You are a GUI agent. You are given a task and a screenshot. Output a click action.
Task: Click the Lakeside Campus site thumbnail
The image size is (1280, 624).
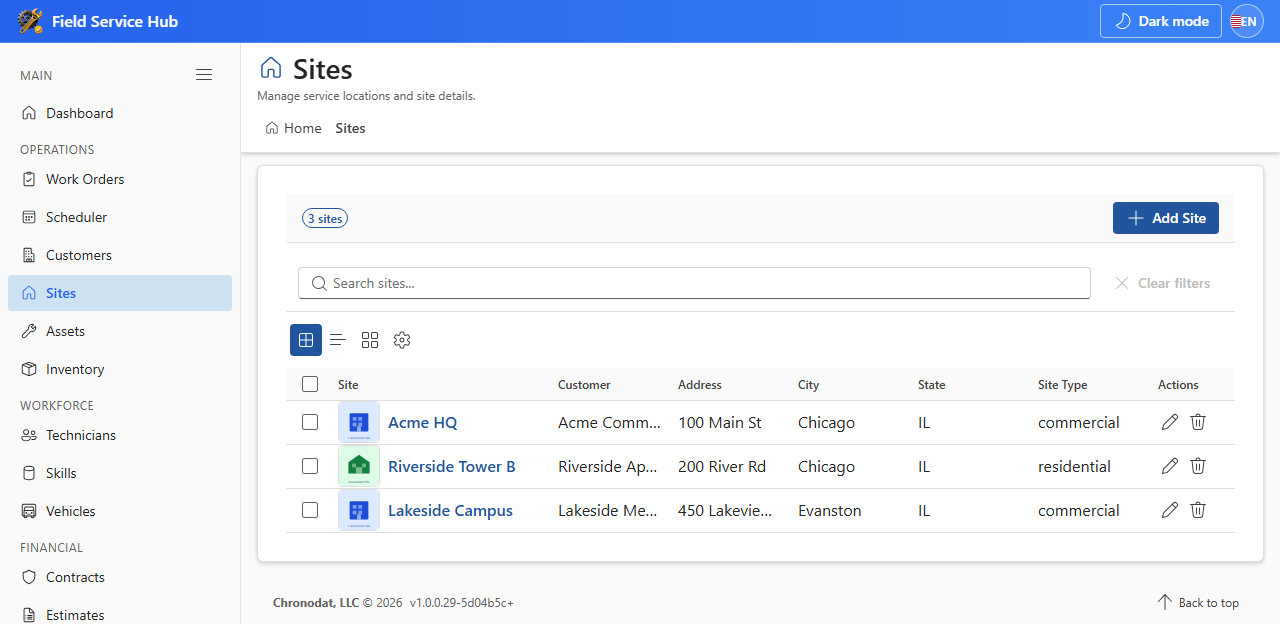359,510
